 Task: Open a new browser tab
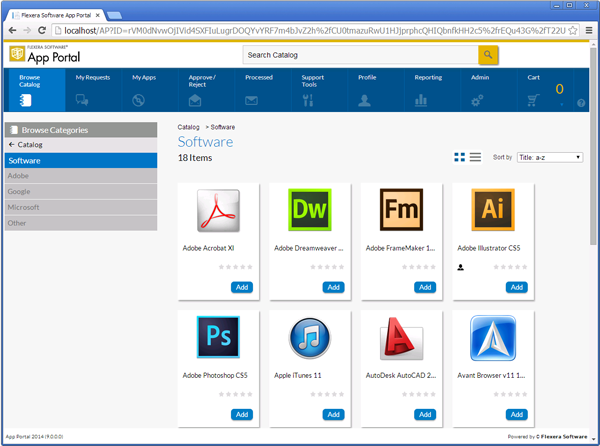[x=114, y=15]
